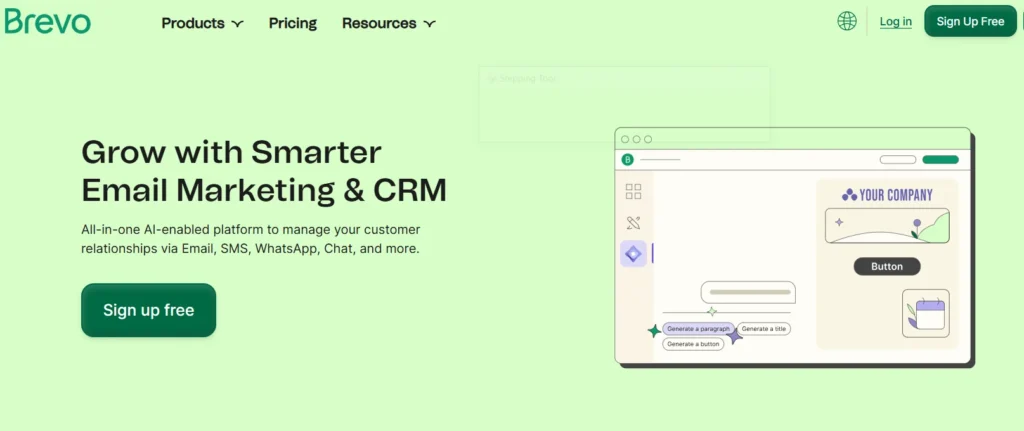1024x431 pixels.
Task: Select the purple diamond AI icon
Action: [x=633, y=254]
